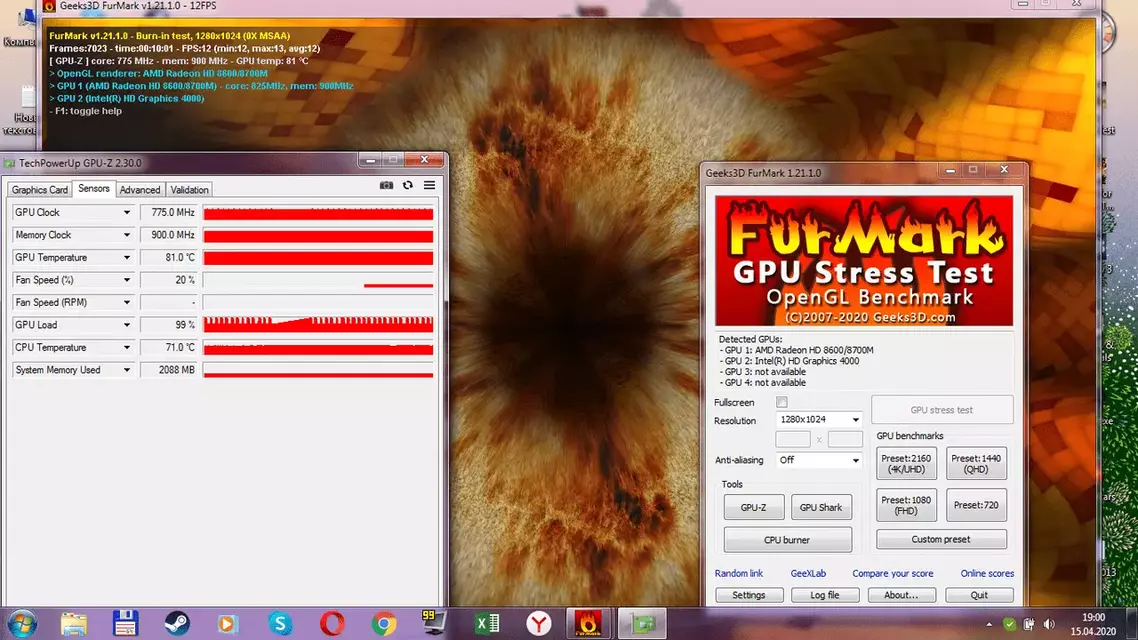Go to the Validation tab
Screen dimensions: 1138x640
click(189, 190)
